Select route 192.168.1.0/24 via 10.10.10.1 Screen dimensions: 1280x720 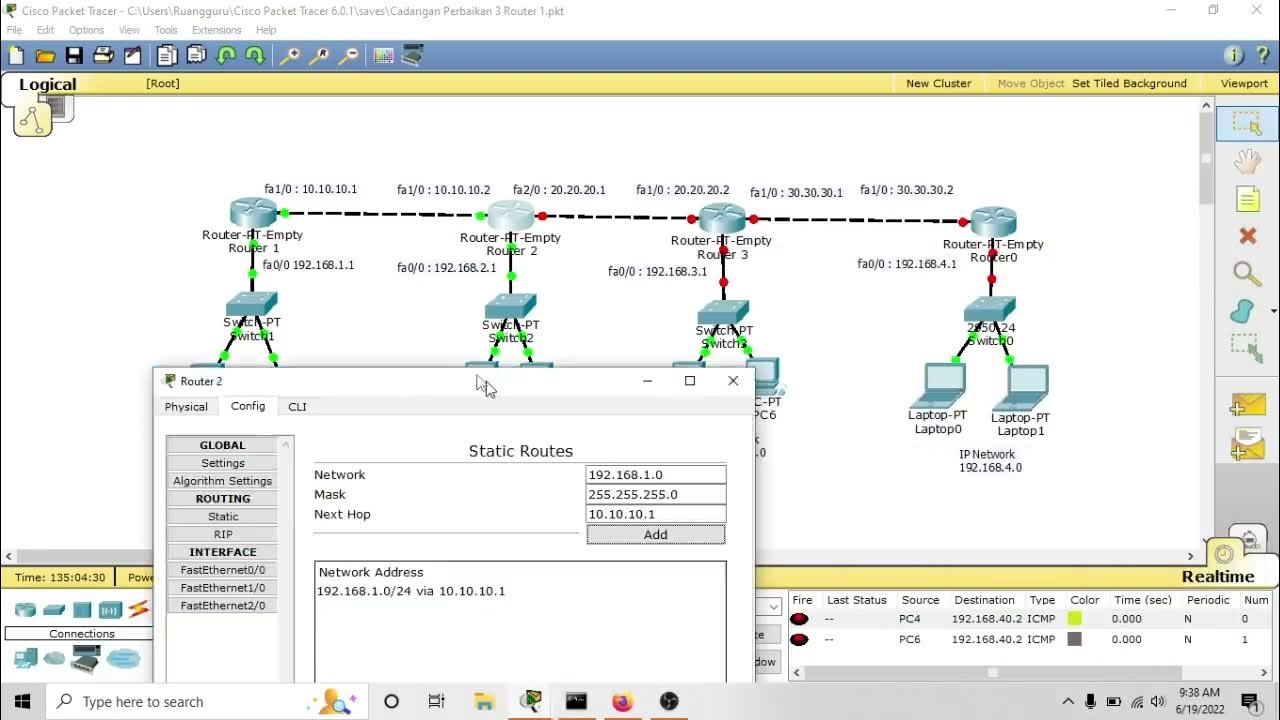pos(411,591)
